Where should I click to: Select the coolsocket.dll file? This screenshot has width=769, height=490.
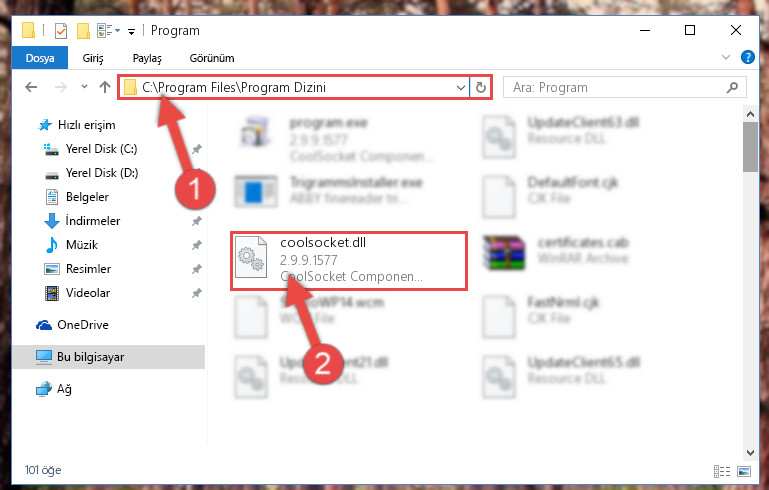click(349, 261)
